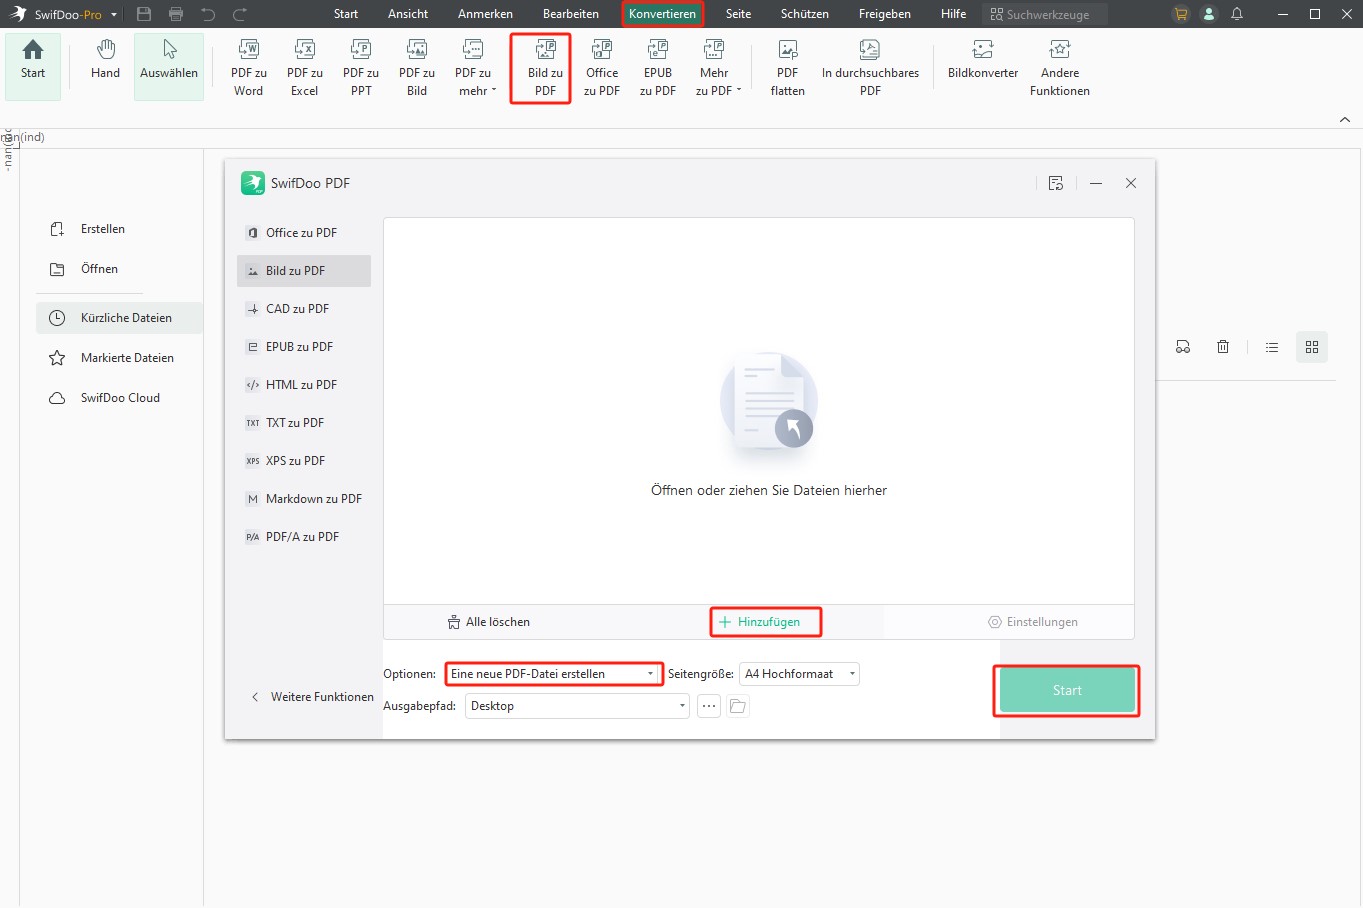Open Einstellungen in the dialog
This screenshot has width=1363, height=908.
[1033, 622]
